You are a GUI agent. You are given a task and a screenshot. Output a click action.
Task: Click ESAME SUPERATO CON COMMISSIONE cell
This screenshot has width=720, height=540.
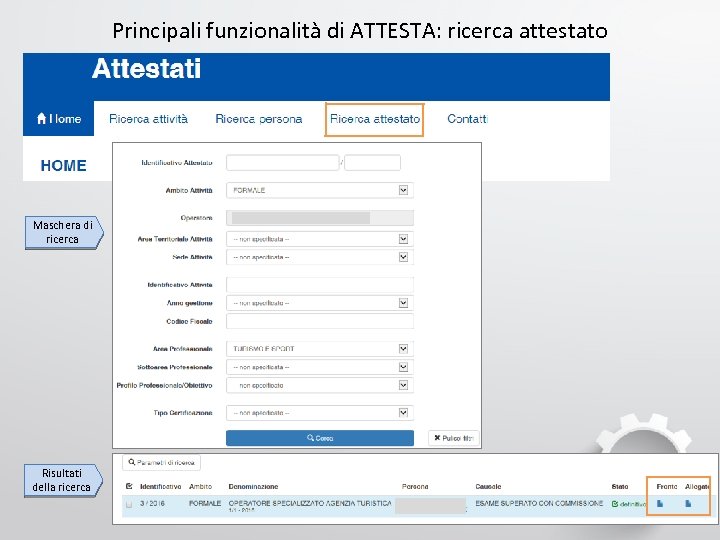tap(539, 503)
